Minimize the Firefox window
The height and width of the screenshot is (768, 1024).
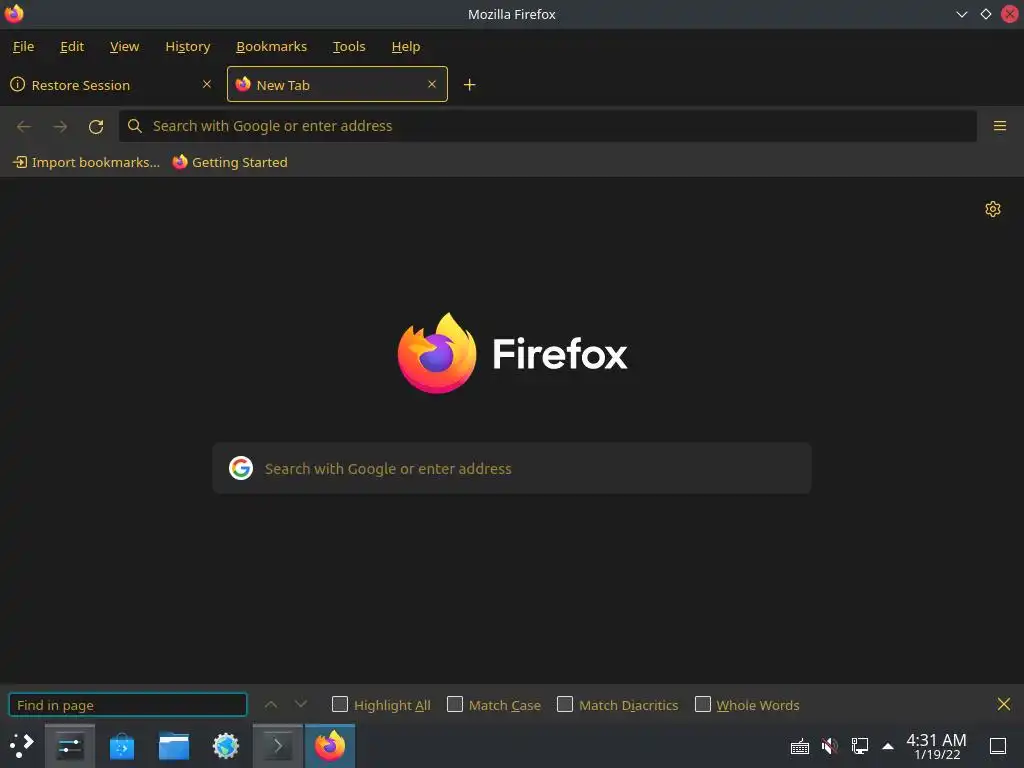click(x=961, y=14)
